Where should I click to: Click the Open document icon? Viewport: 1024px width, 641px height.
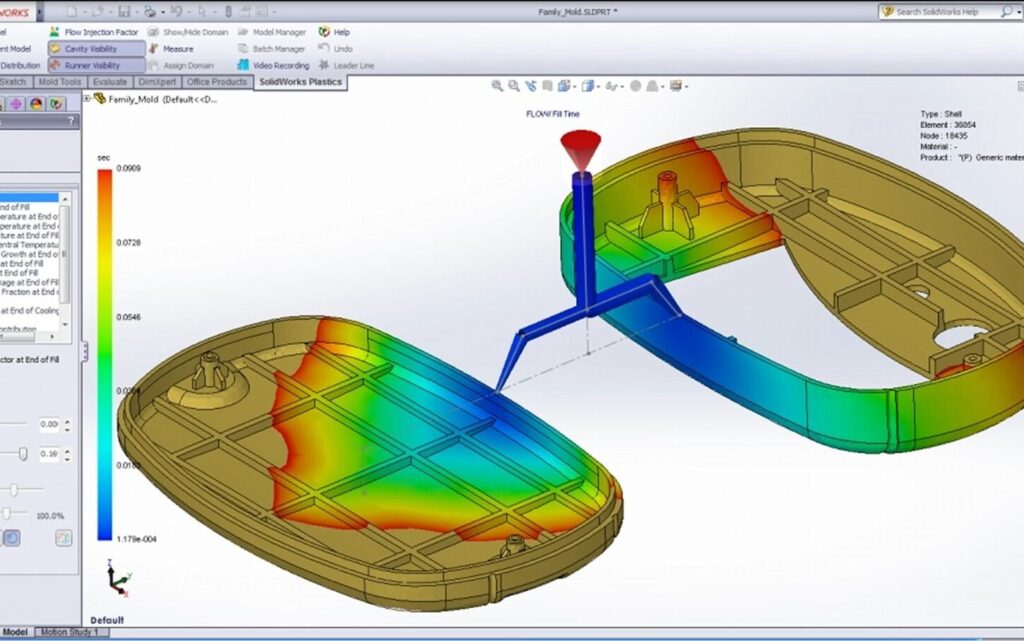tap(98, 11)
